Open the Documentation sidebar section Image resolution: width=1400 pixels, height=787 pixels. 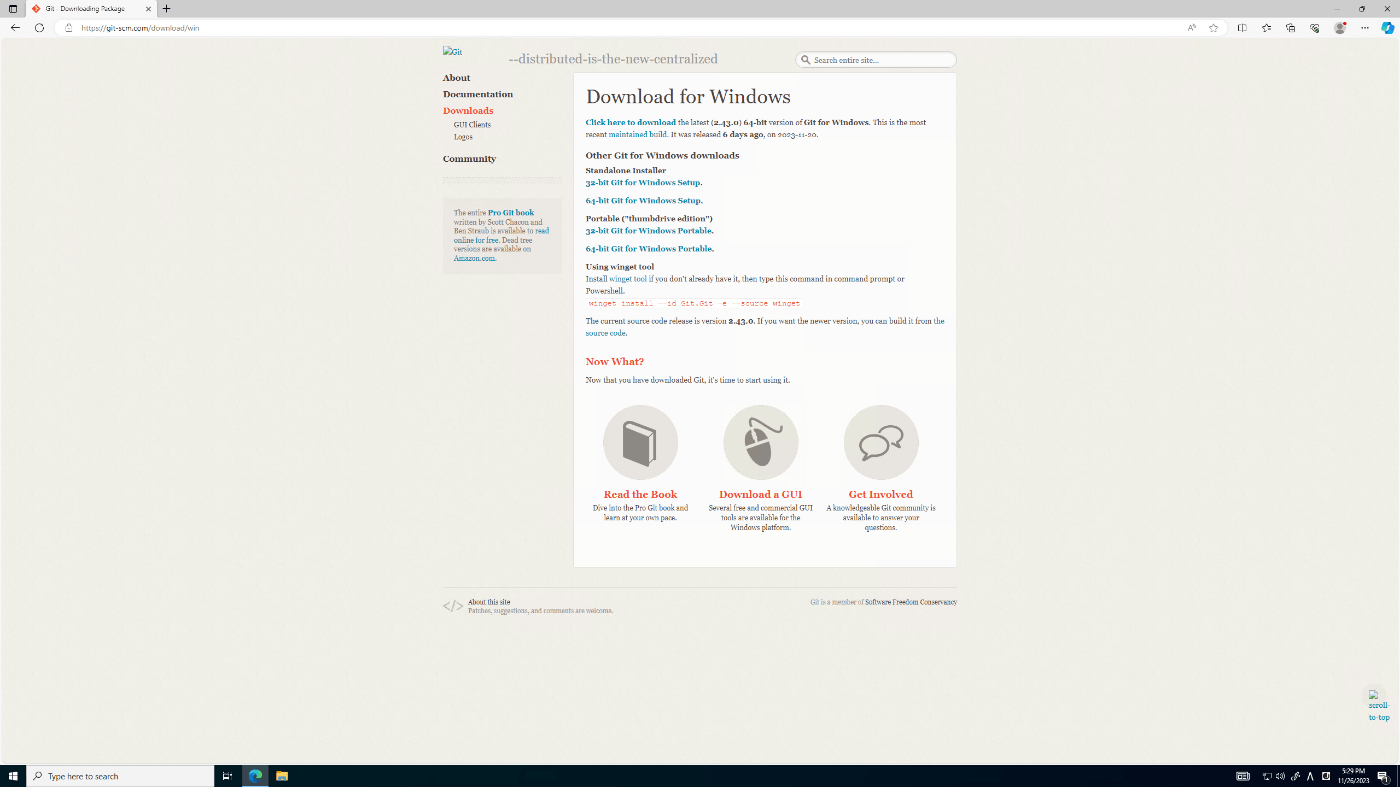coord(478,94)
